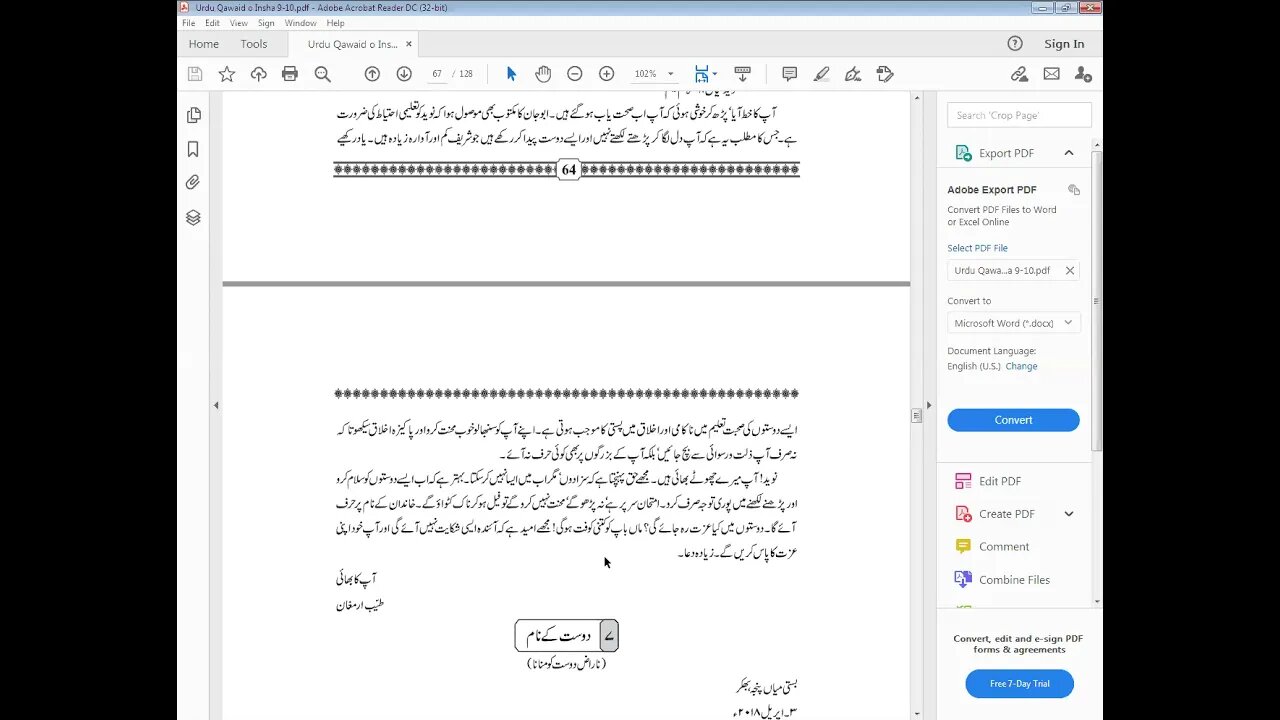
Task: Close the Urdu Qawaid o Insha tab
Action: coord(409,44)
